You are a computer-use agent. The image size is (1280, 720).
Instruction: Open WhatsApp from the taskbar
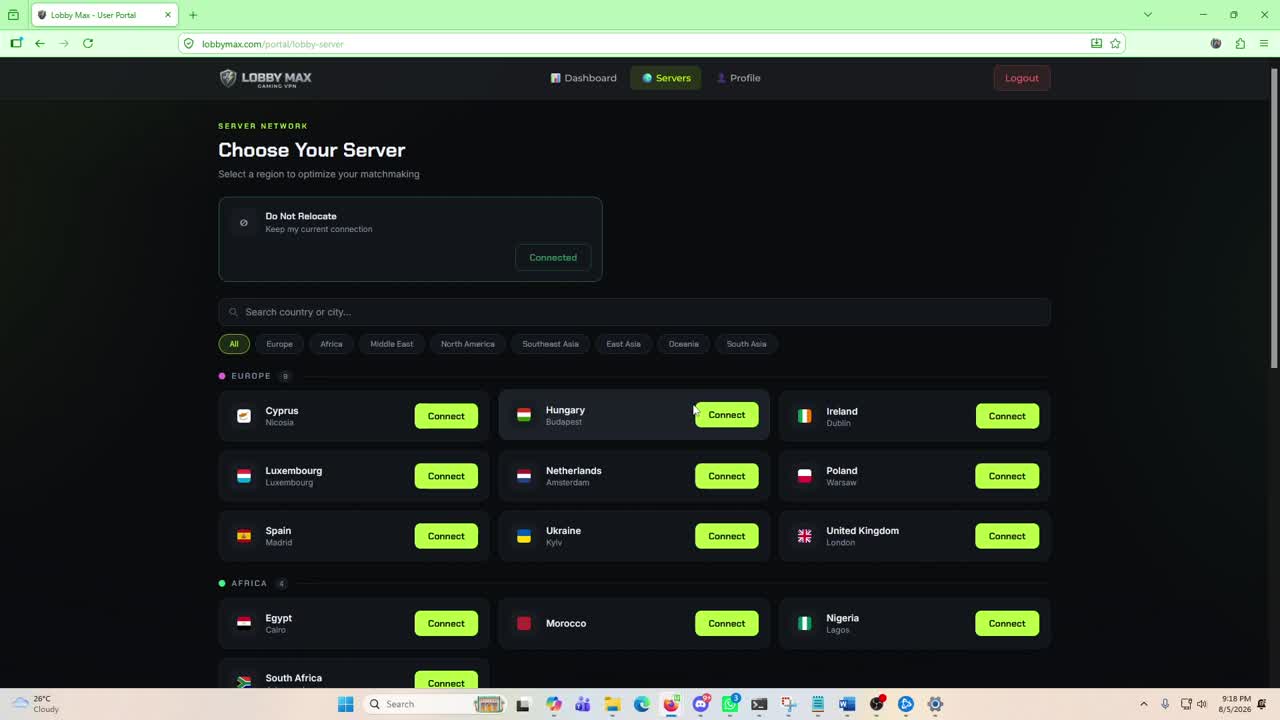pos(730,704)
